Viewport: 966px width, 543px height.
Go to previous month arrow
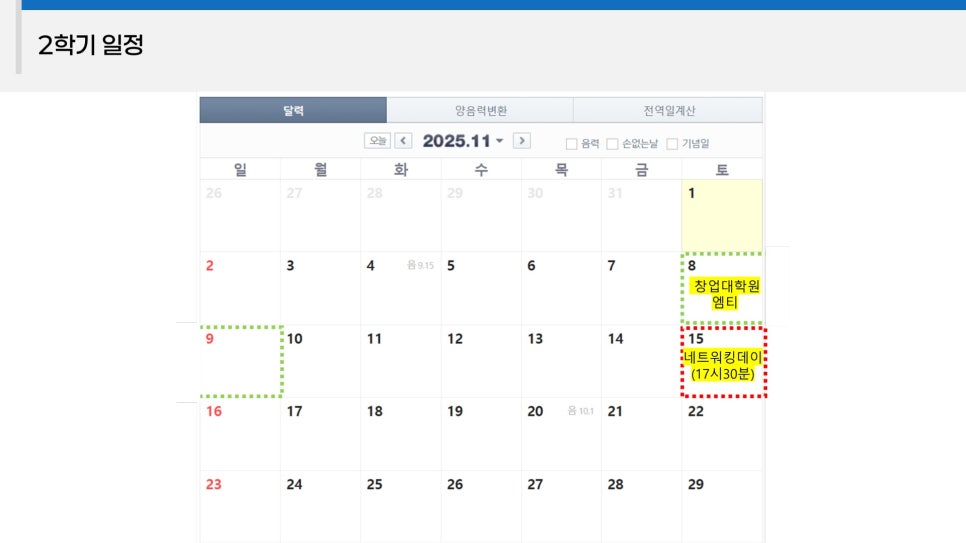[x=403, y=142]
